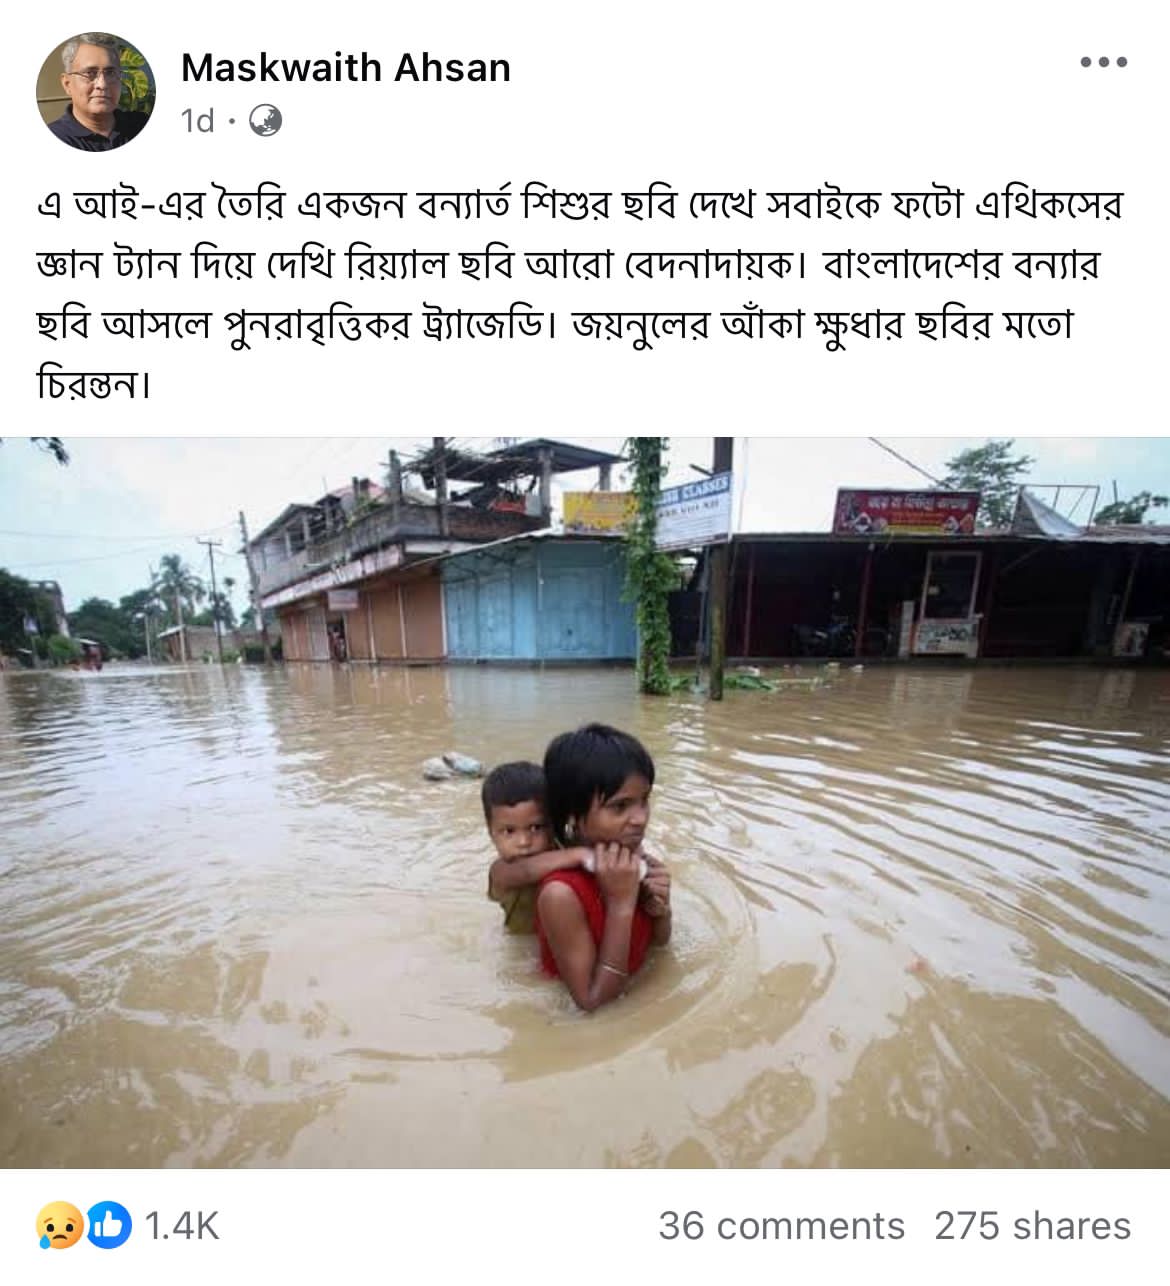Image resolution: width=1170 pixels, height=1286 pixels.
Task: Open the three-dot post options menu
Action: [x=1104, y=62]
